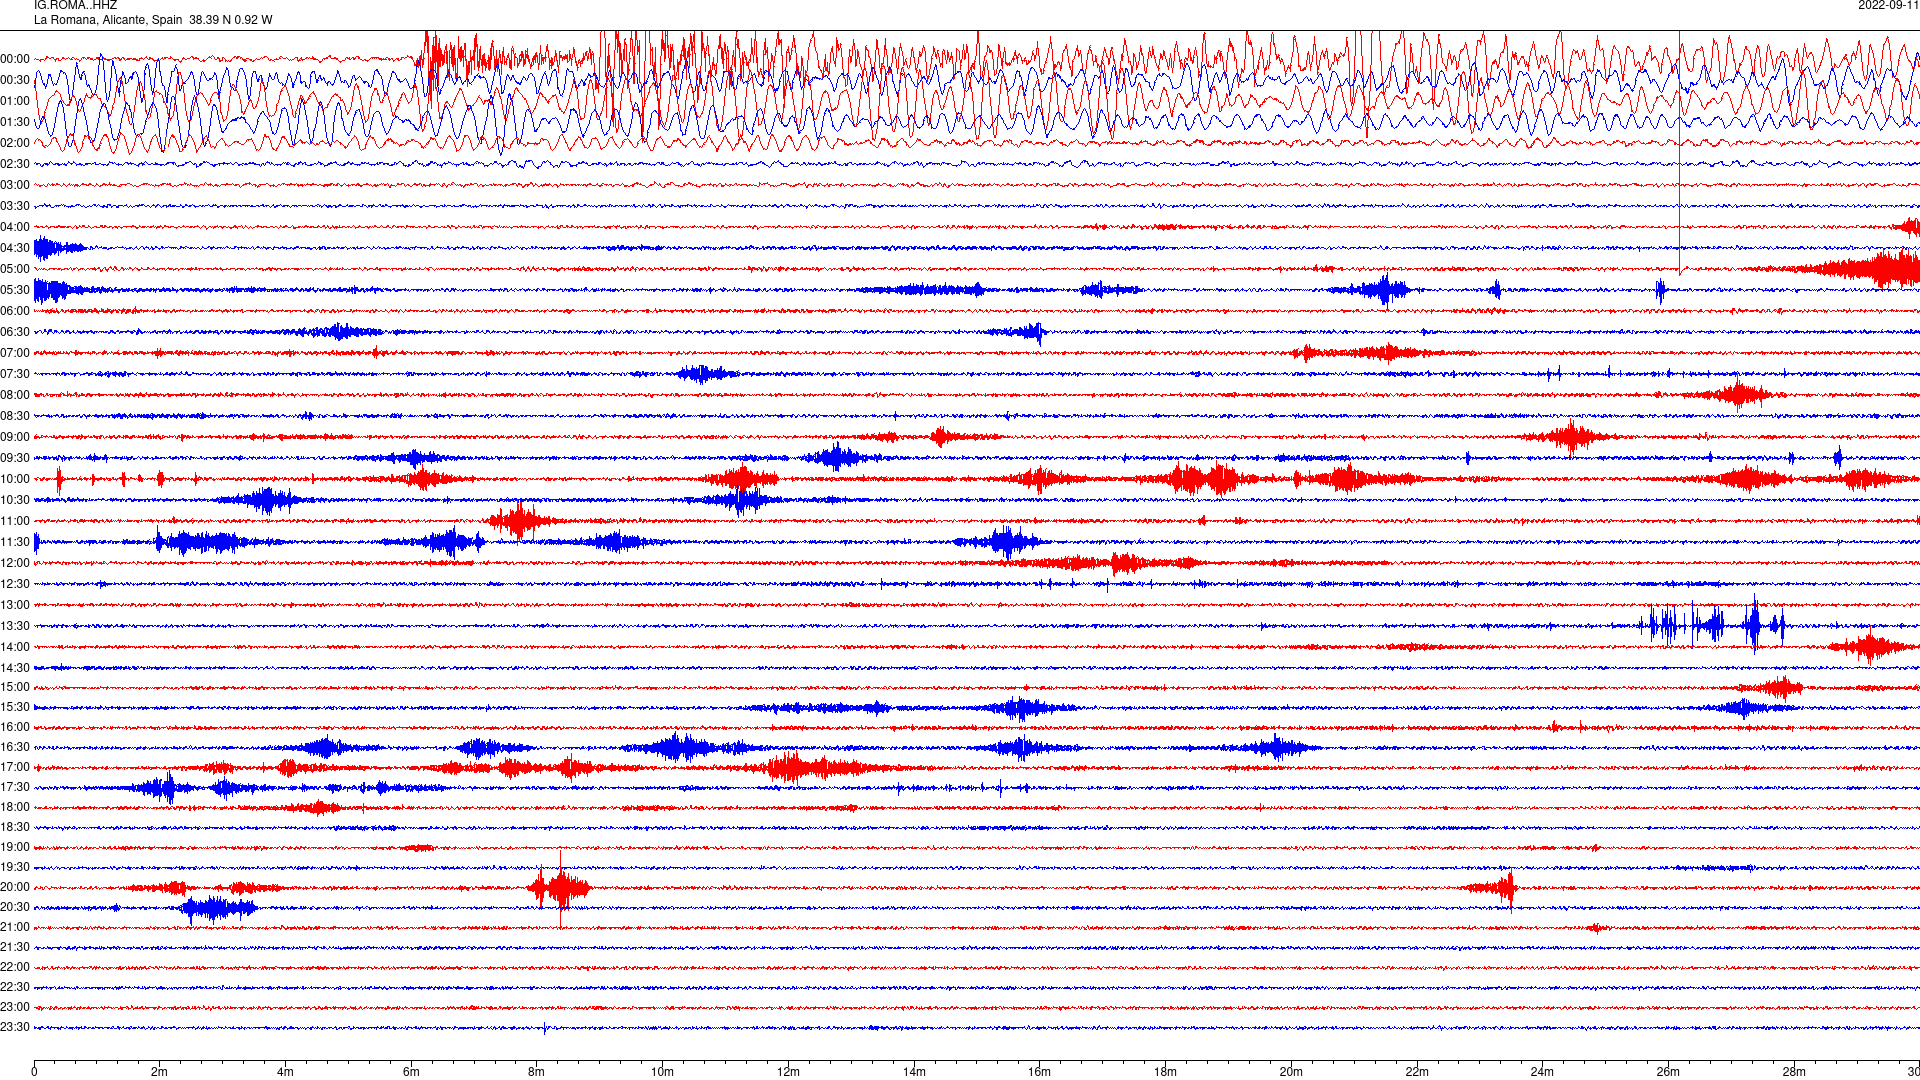Screen dimensions: 1920x1080
Task: Click the 22:00 trace time label
Action: coord(15,967)
